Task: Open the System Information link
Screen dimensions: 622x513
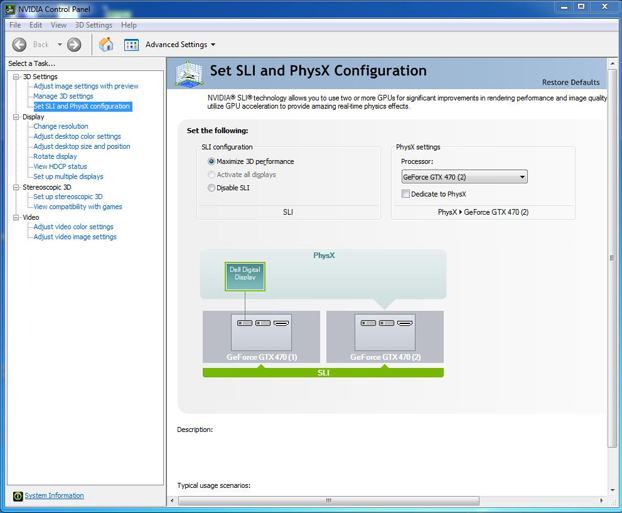Action: [54, 496]
